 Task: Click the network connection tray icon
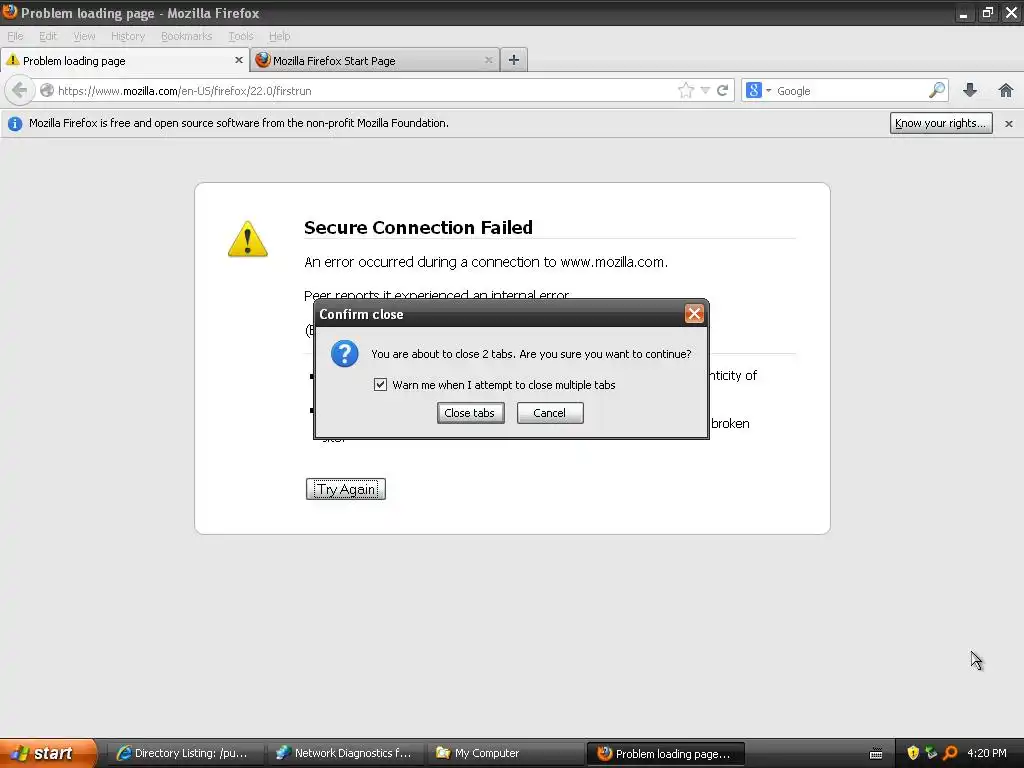click(931, 753)
